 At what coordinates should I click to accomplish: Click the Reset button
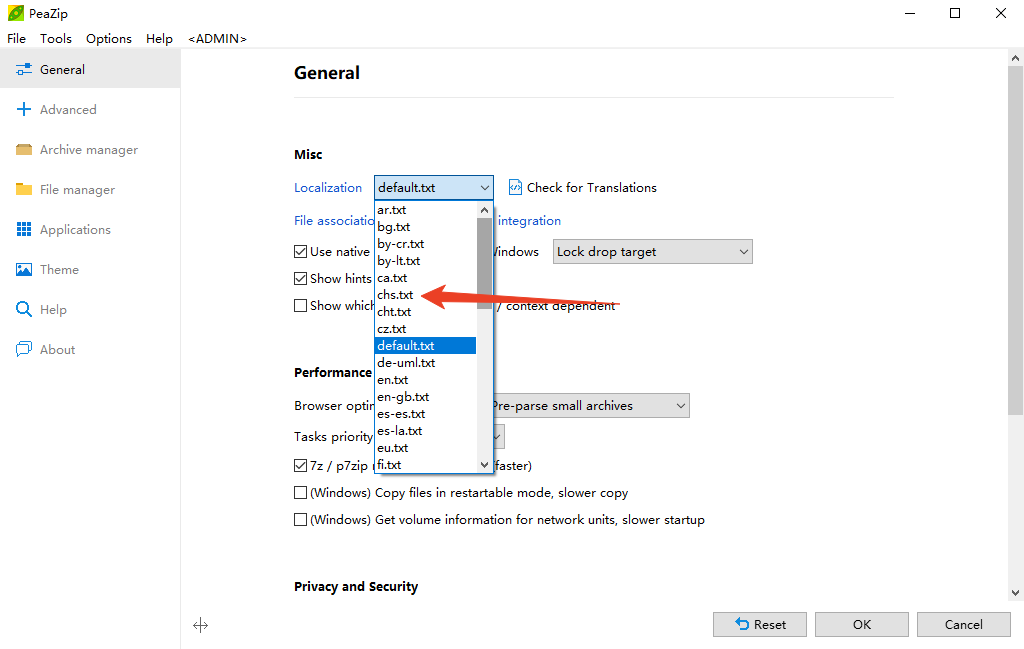(760, 625)
